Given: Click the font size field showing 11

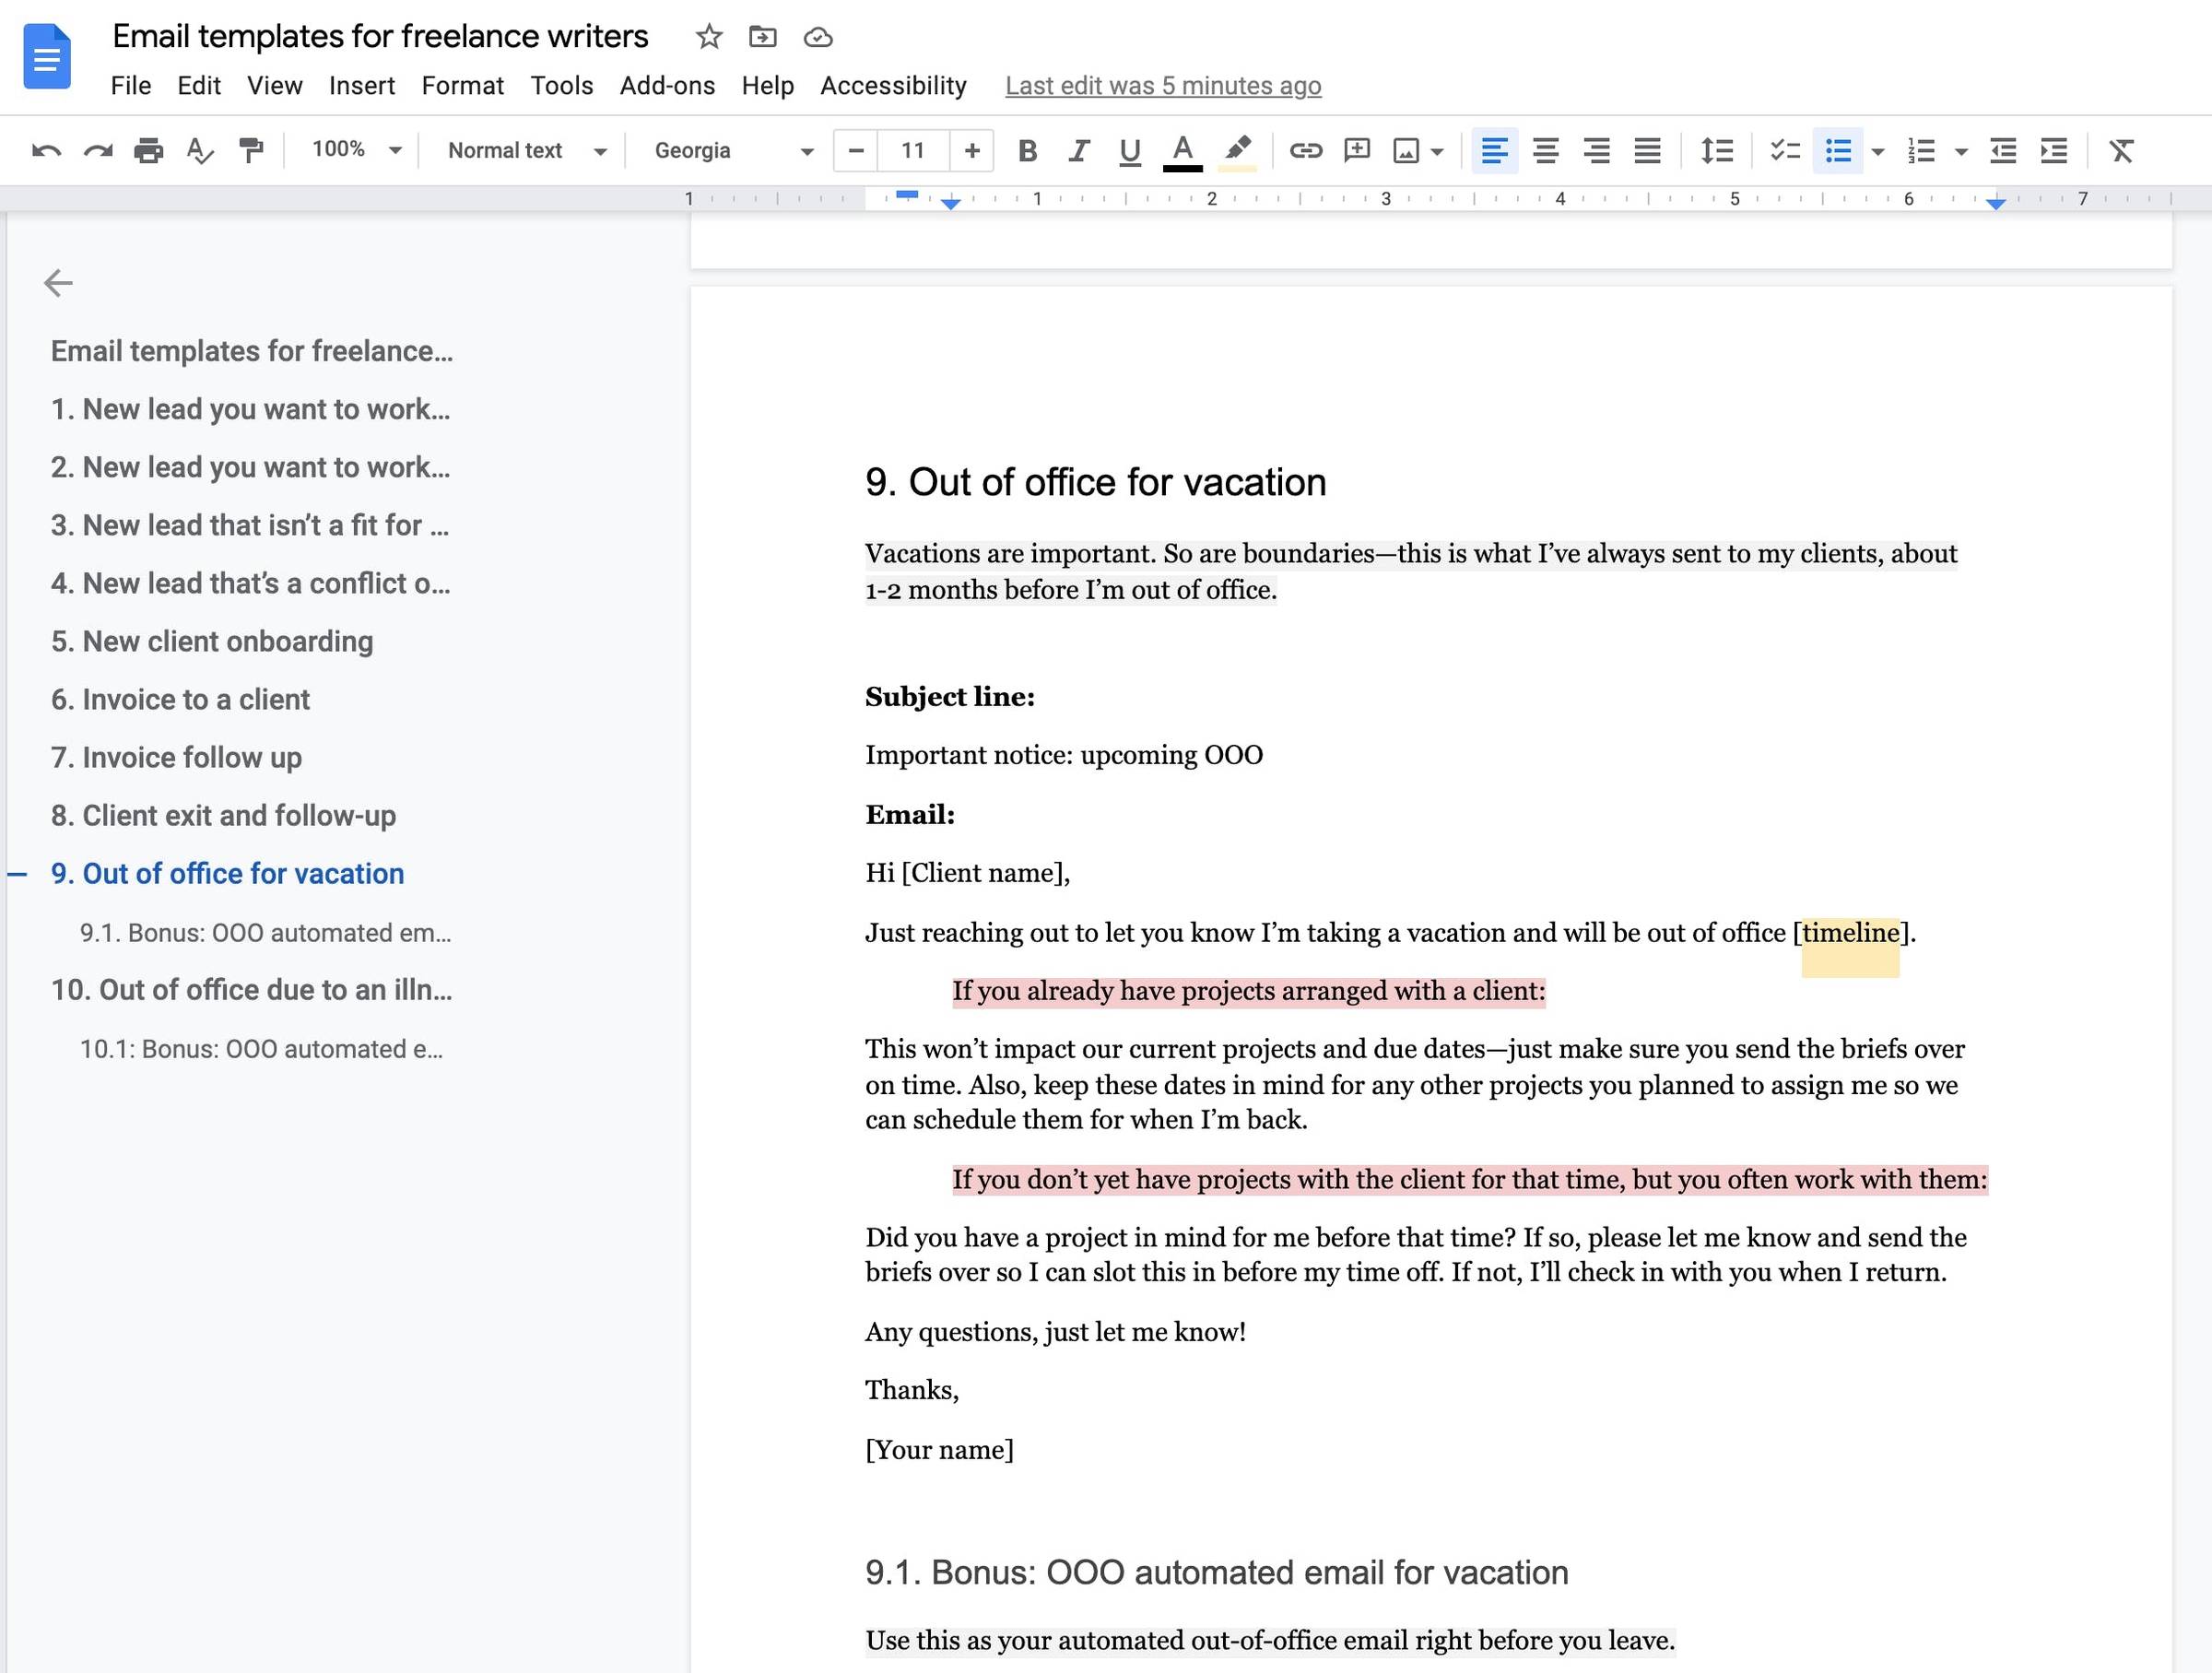Looking at the screenshot, I should tap(913, 151).
